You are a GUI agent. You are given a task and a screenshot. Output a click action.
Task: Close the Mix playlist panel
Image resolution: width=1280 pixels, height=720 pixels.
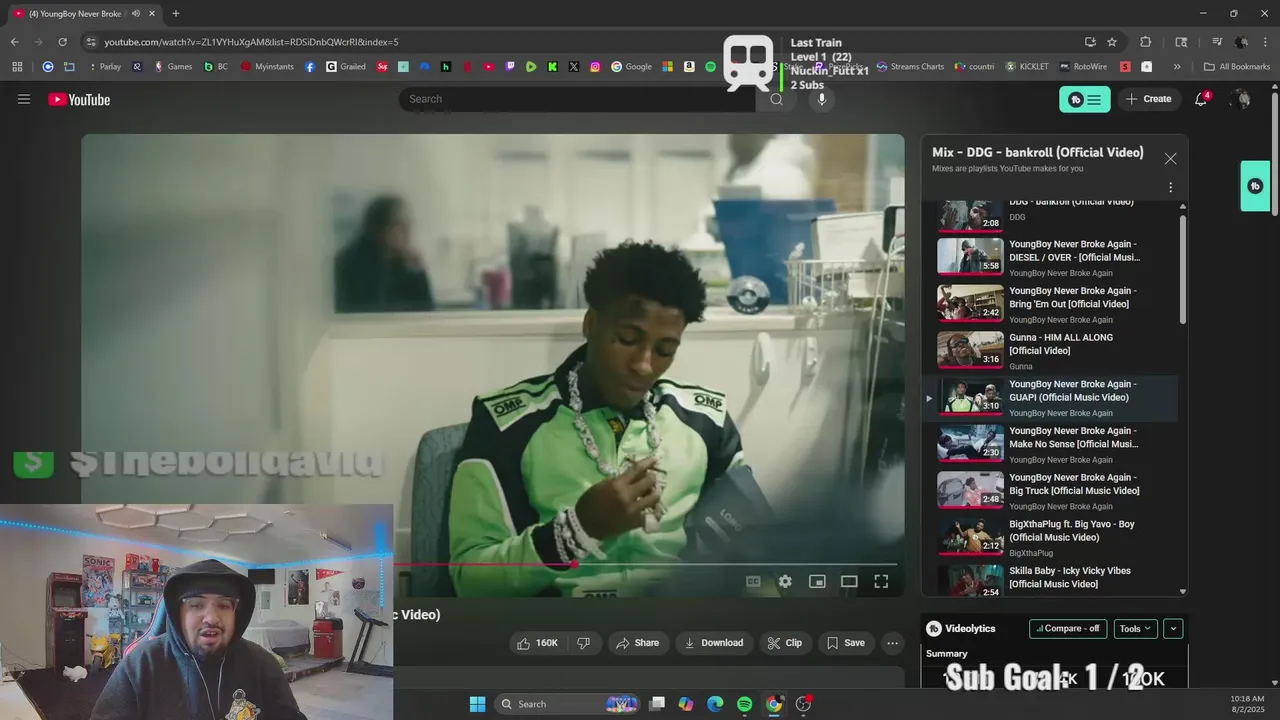[x=1170, y=158]
